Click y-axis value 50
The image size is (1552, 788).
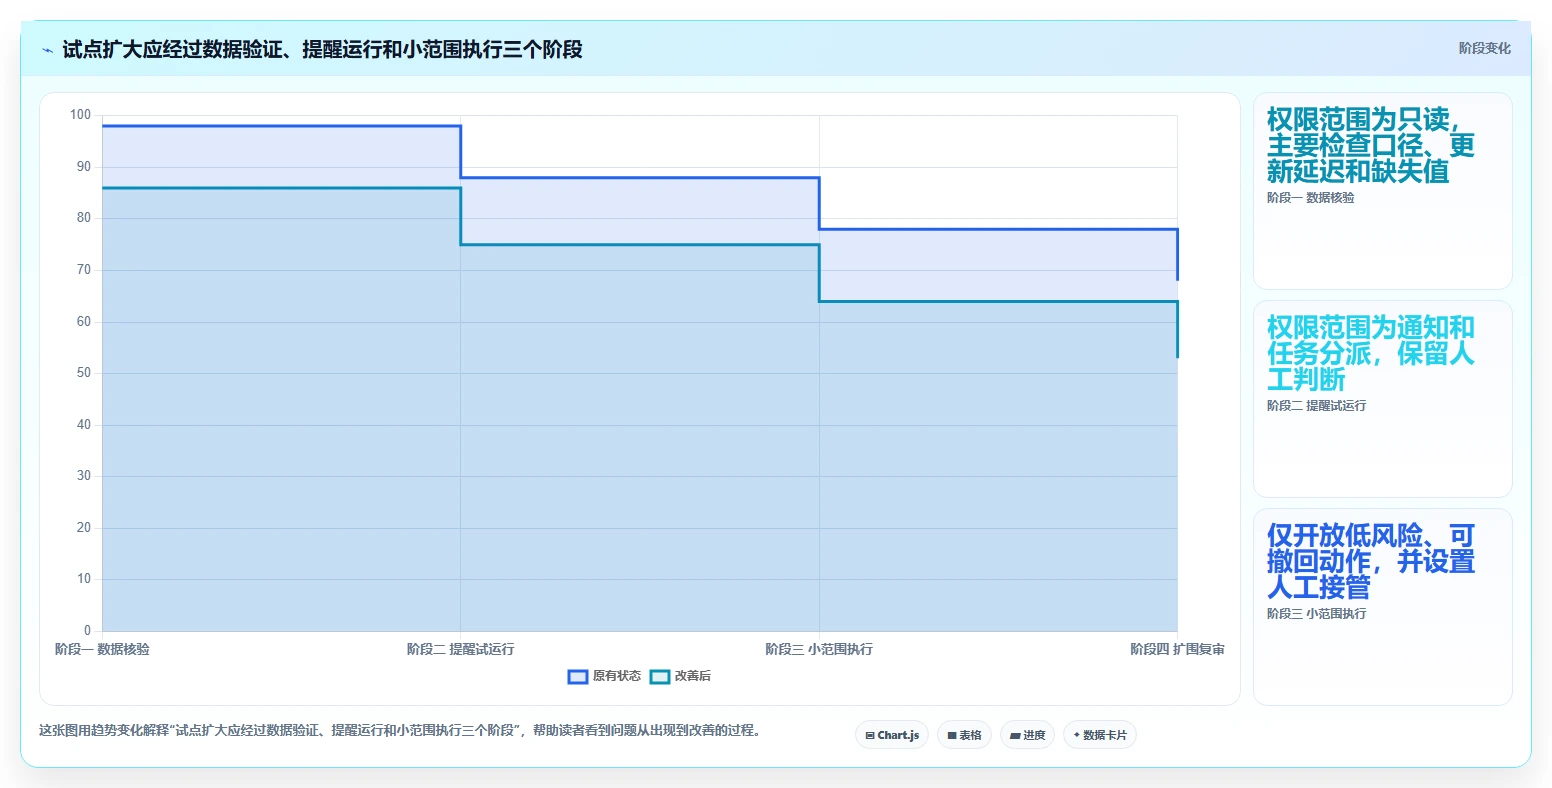(x=84, y=373)
